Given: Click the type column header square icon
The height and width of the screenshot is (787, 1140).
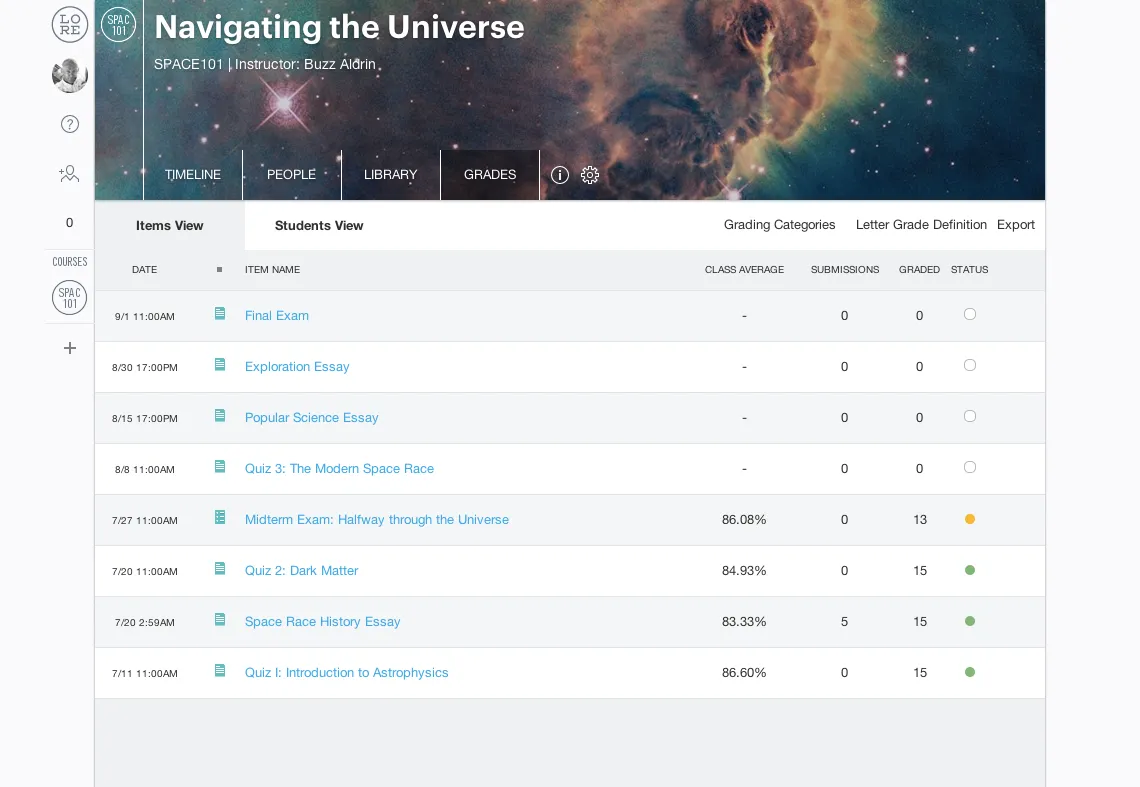Looking at the screenshot, I should 220,270.
